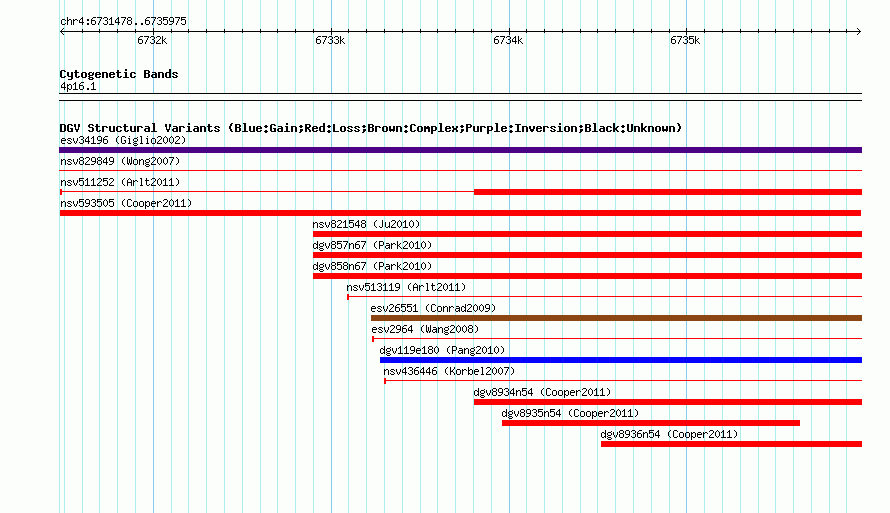Open dgv858n67 (Park2010) label
This screenshot has height=513, width=890.
click(x=372, y=266)
